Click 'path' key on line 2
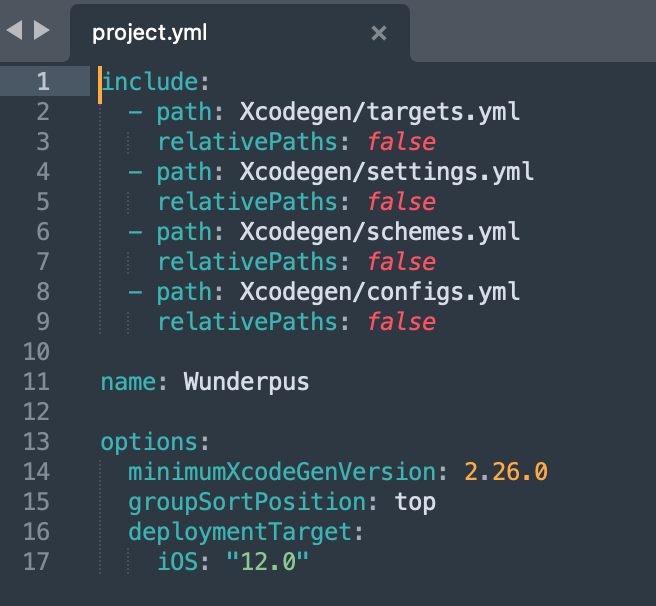Viewport: 656px width, 606px height. [x=184, y=113]
